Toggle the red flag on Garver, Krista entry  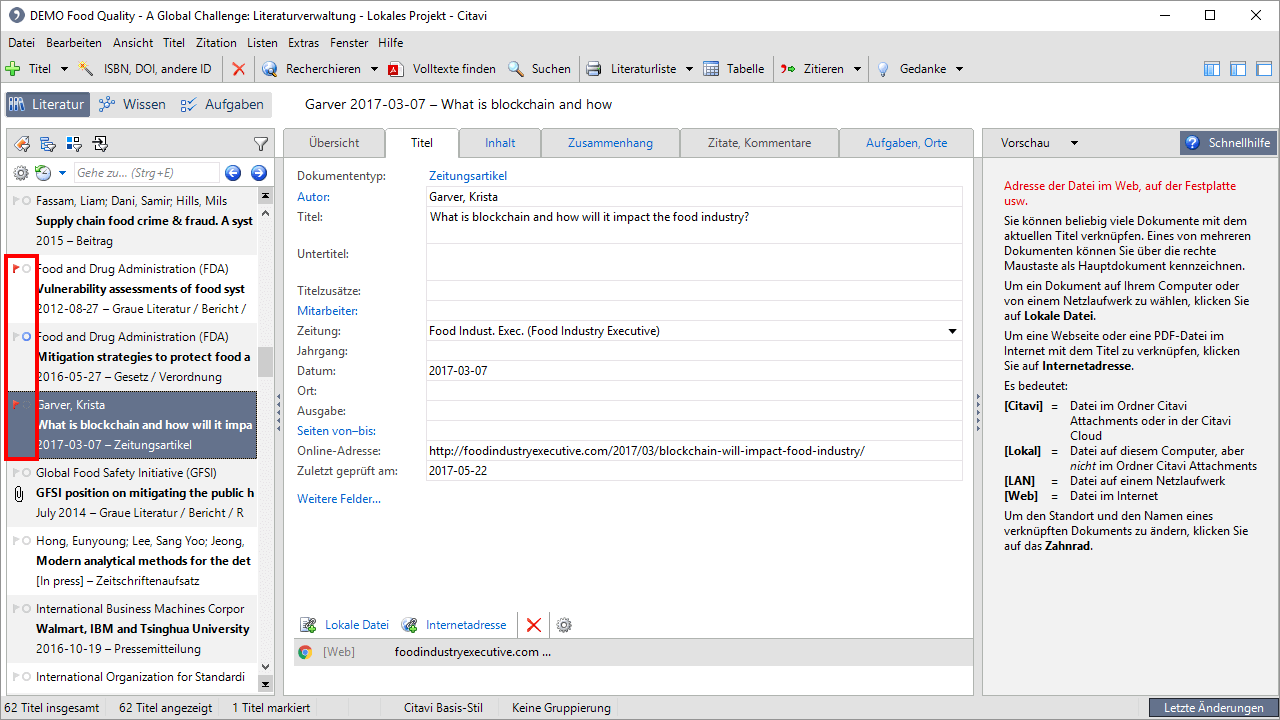[x=15, y=405]
